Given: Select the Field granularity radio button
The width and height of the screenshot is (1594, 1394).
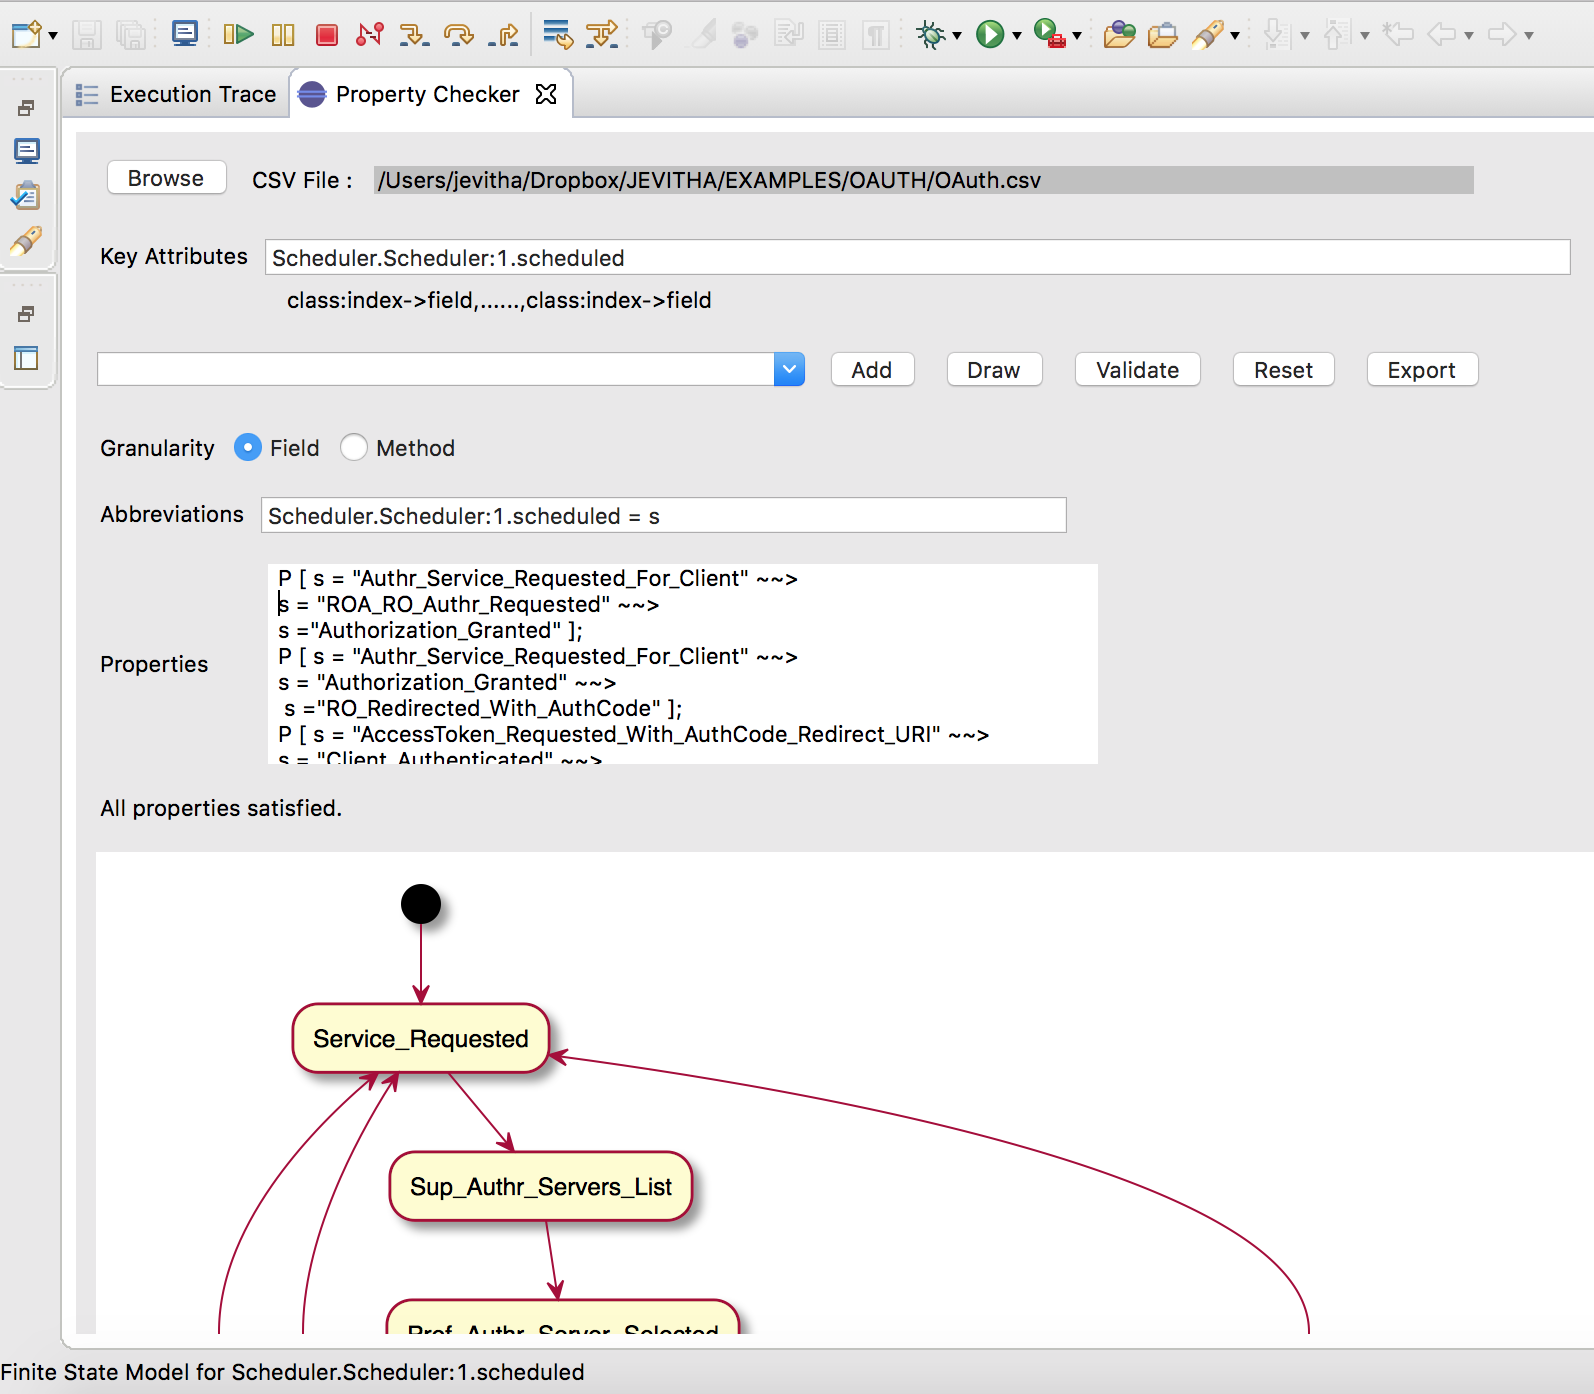Looking at the screenshot, I should (248, 447).
